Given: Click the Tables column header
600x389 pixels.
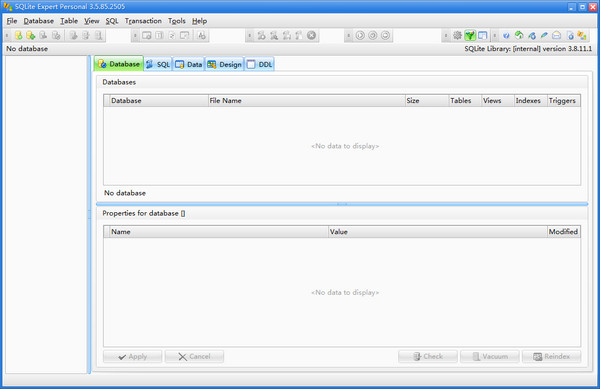Looking at the screenshot, I should point(465,101).
